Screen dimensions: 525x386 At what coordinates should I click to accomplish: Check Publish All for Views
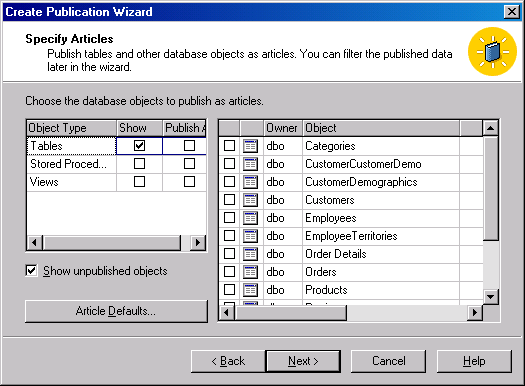(x=190, y=182)
